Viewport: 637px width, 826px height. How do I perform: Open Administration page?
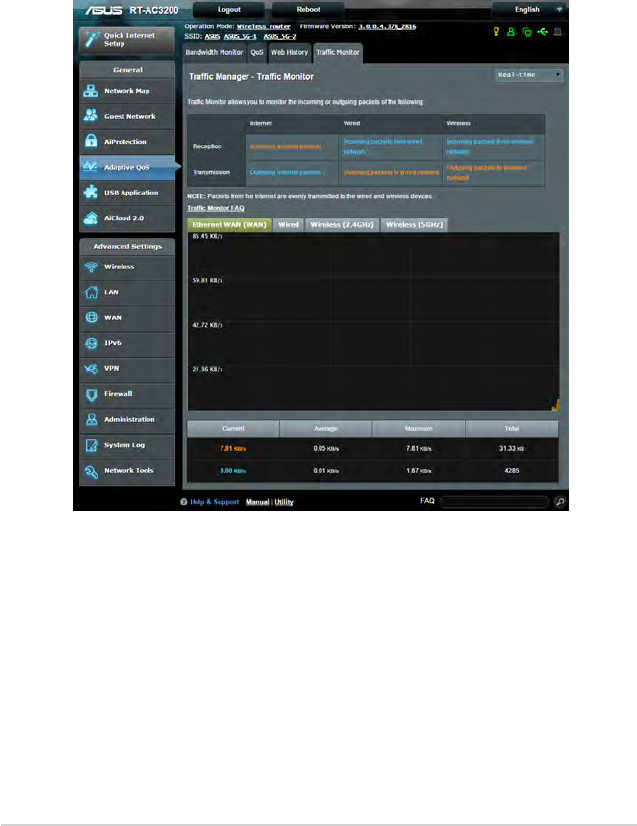tap(126, 419)
